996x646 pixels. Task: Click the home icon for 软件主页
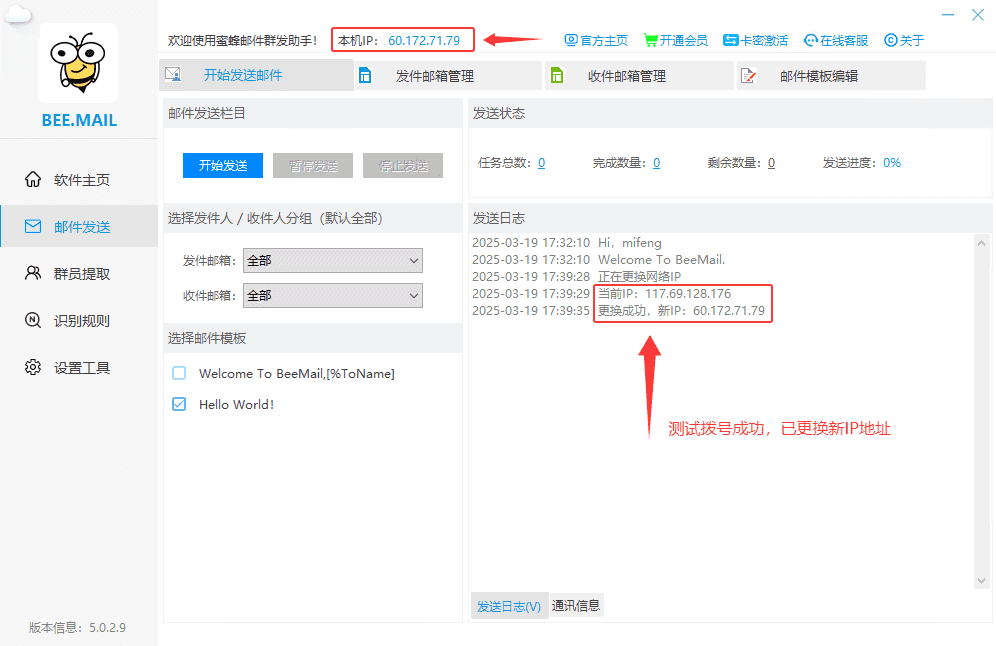tap(33, 180)
